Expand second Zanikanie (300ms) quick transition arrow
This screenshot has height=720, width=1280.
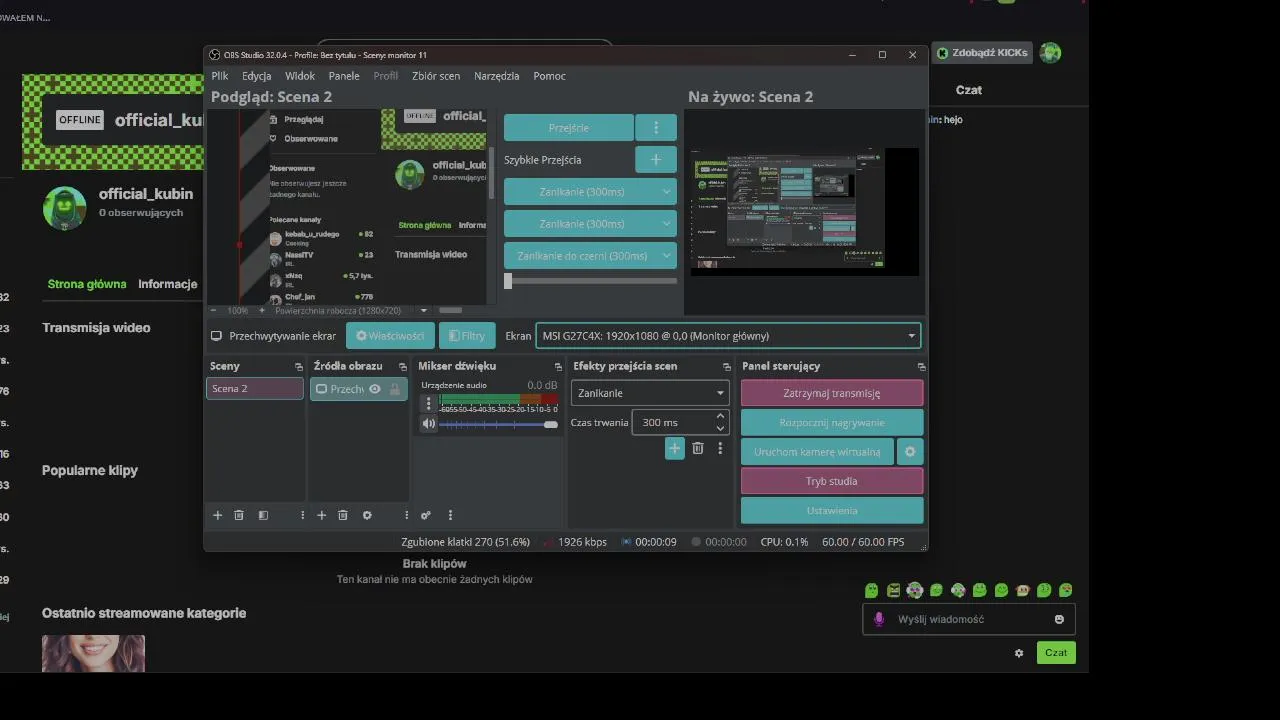pyautogui.click(x=666, y=224)
